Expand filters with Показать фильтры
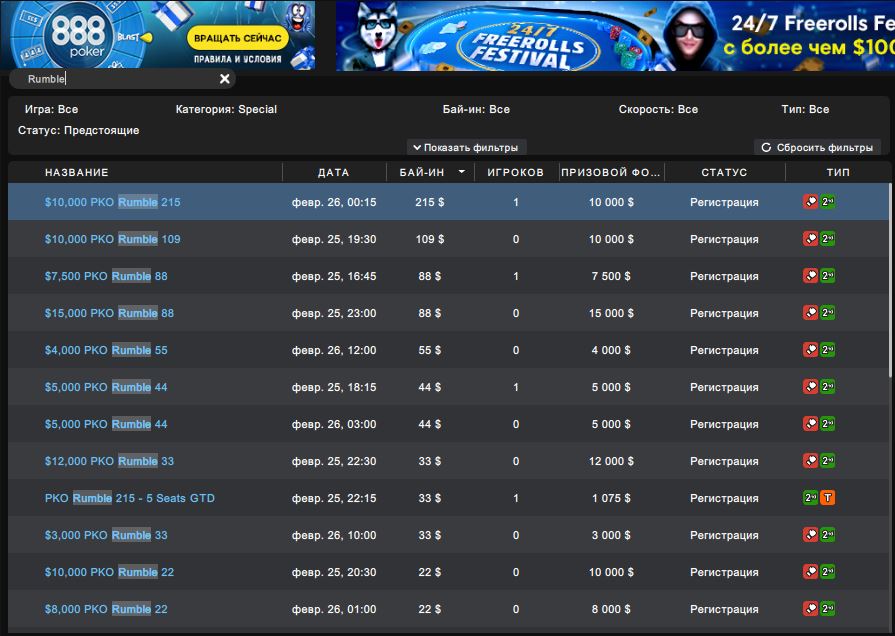 [x=466, y=147]
